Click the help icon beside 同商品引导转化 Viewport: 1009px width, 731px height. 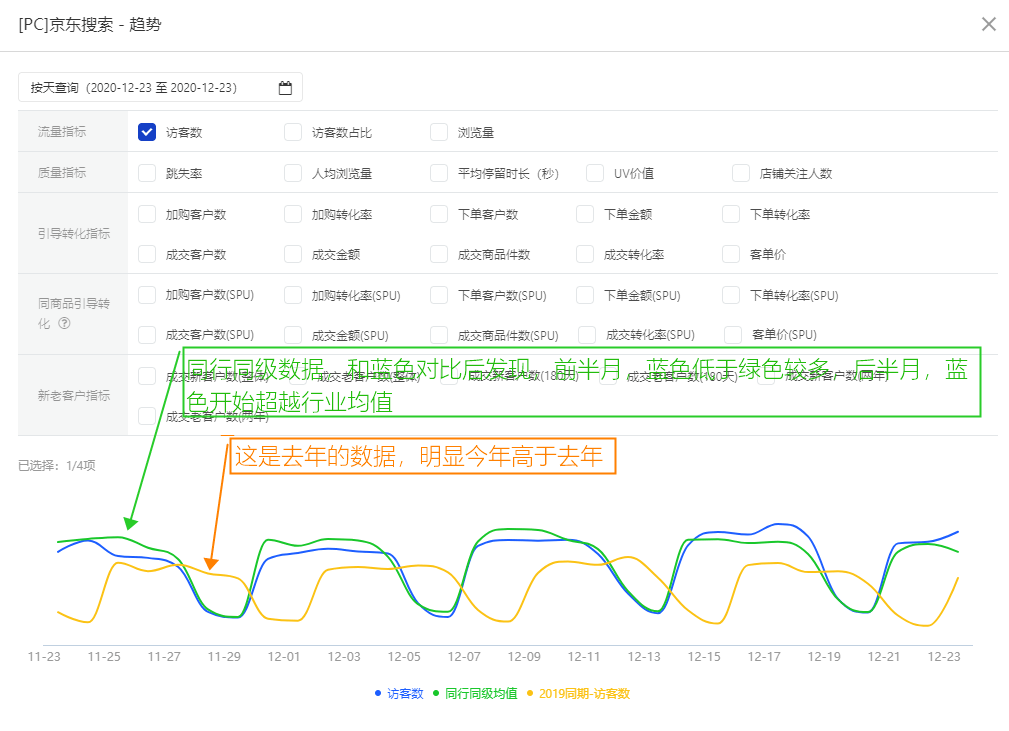point(64,323)
